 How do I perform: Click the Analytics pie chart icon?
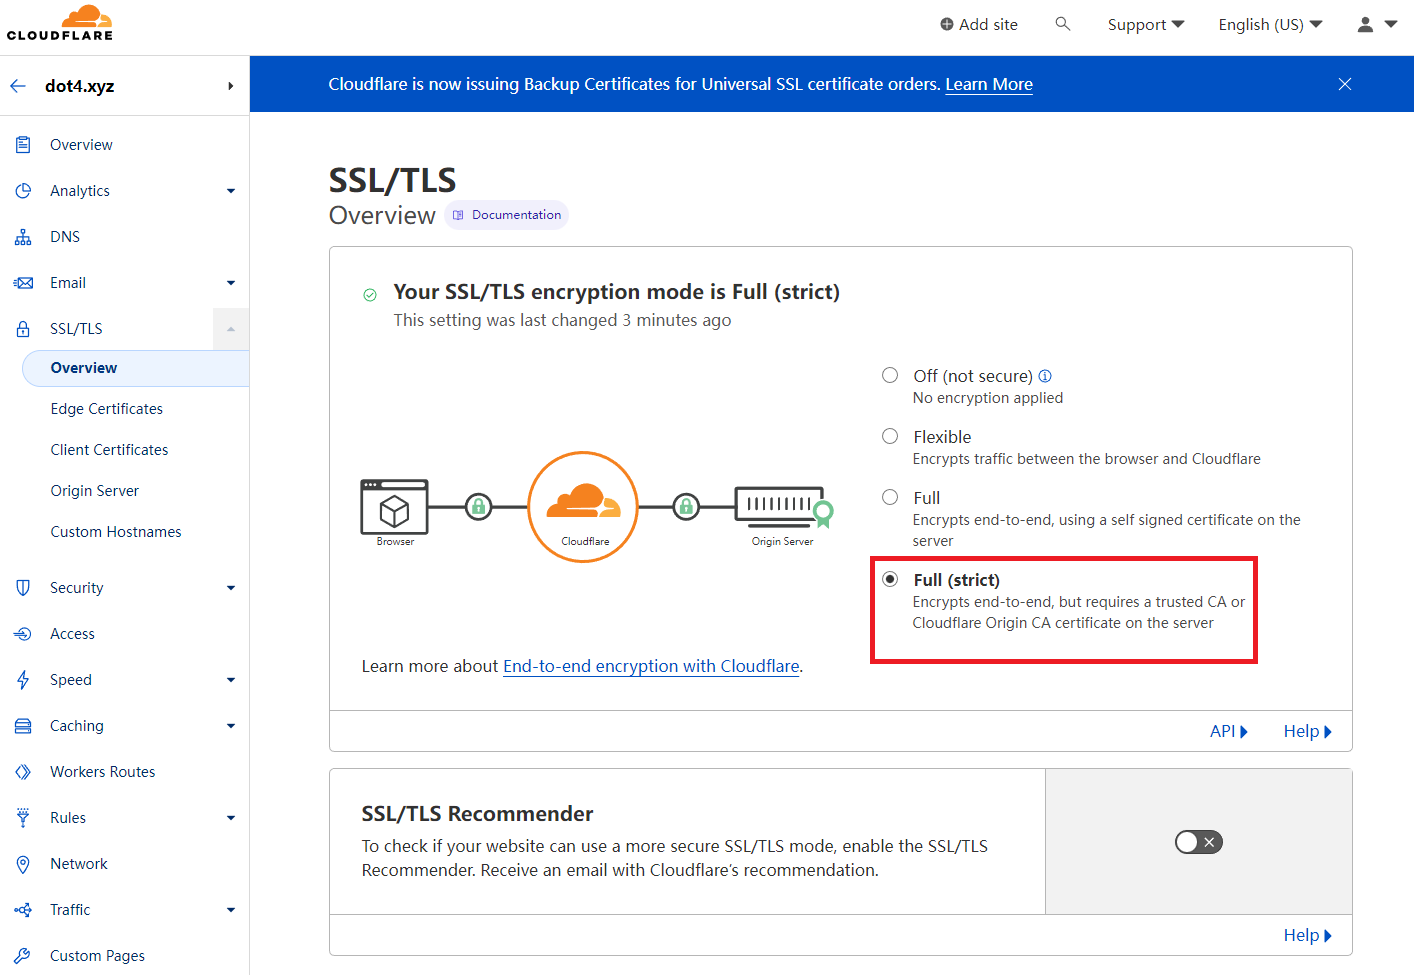pos(23,191)
